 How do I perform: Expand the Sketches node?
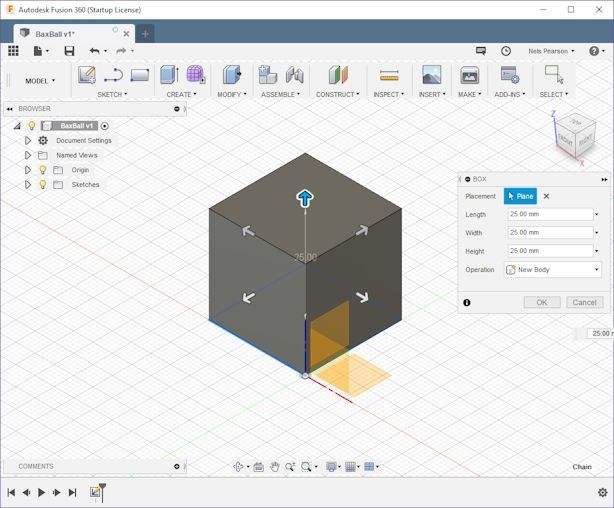tap(27, 184)
